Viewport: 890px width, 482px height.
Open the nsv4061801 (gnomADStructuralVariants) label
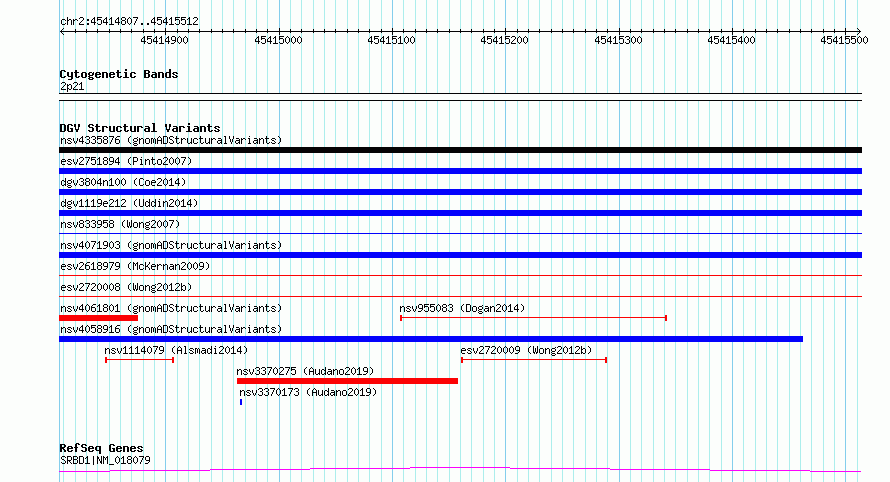click(x=171, y=308)
